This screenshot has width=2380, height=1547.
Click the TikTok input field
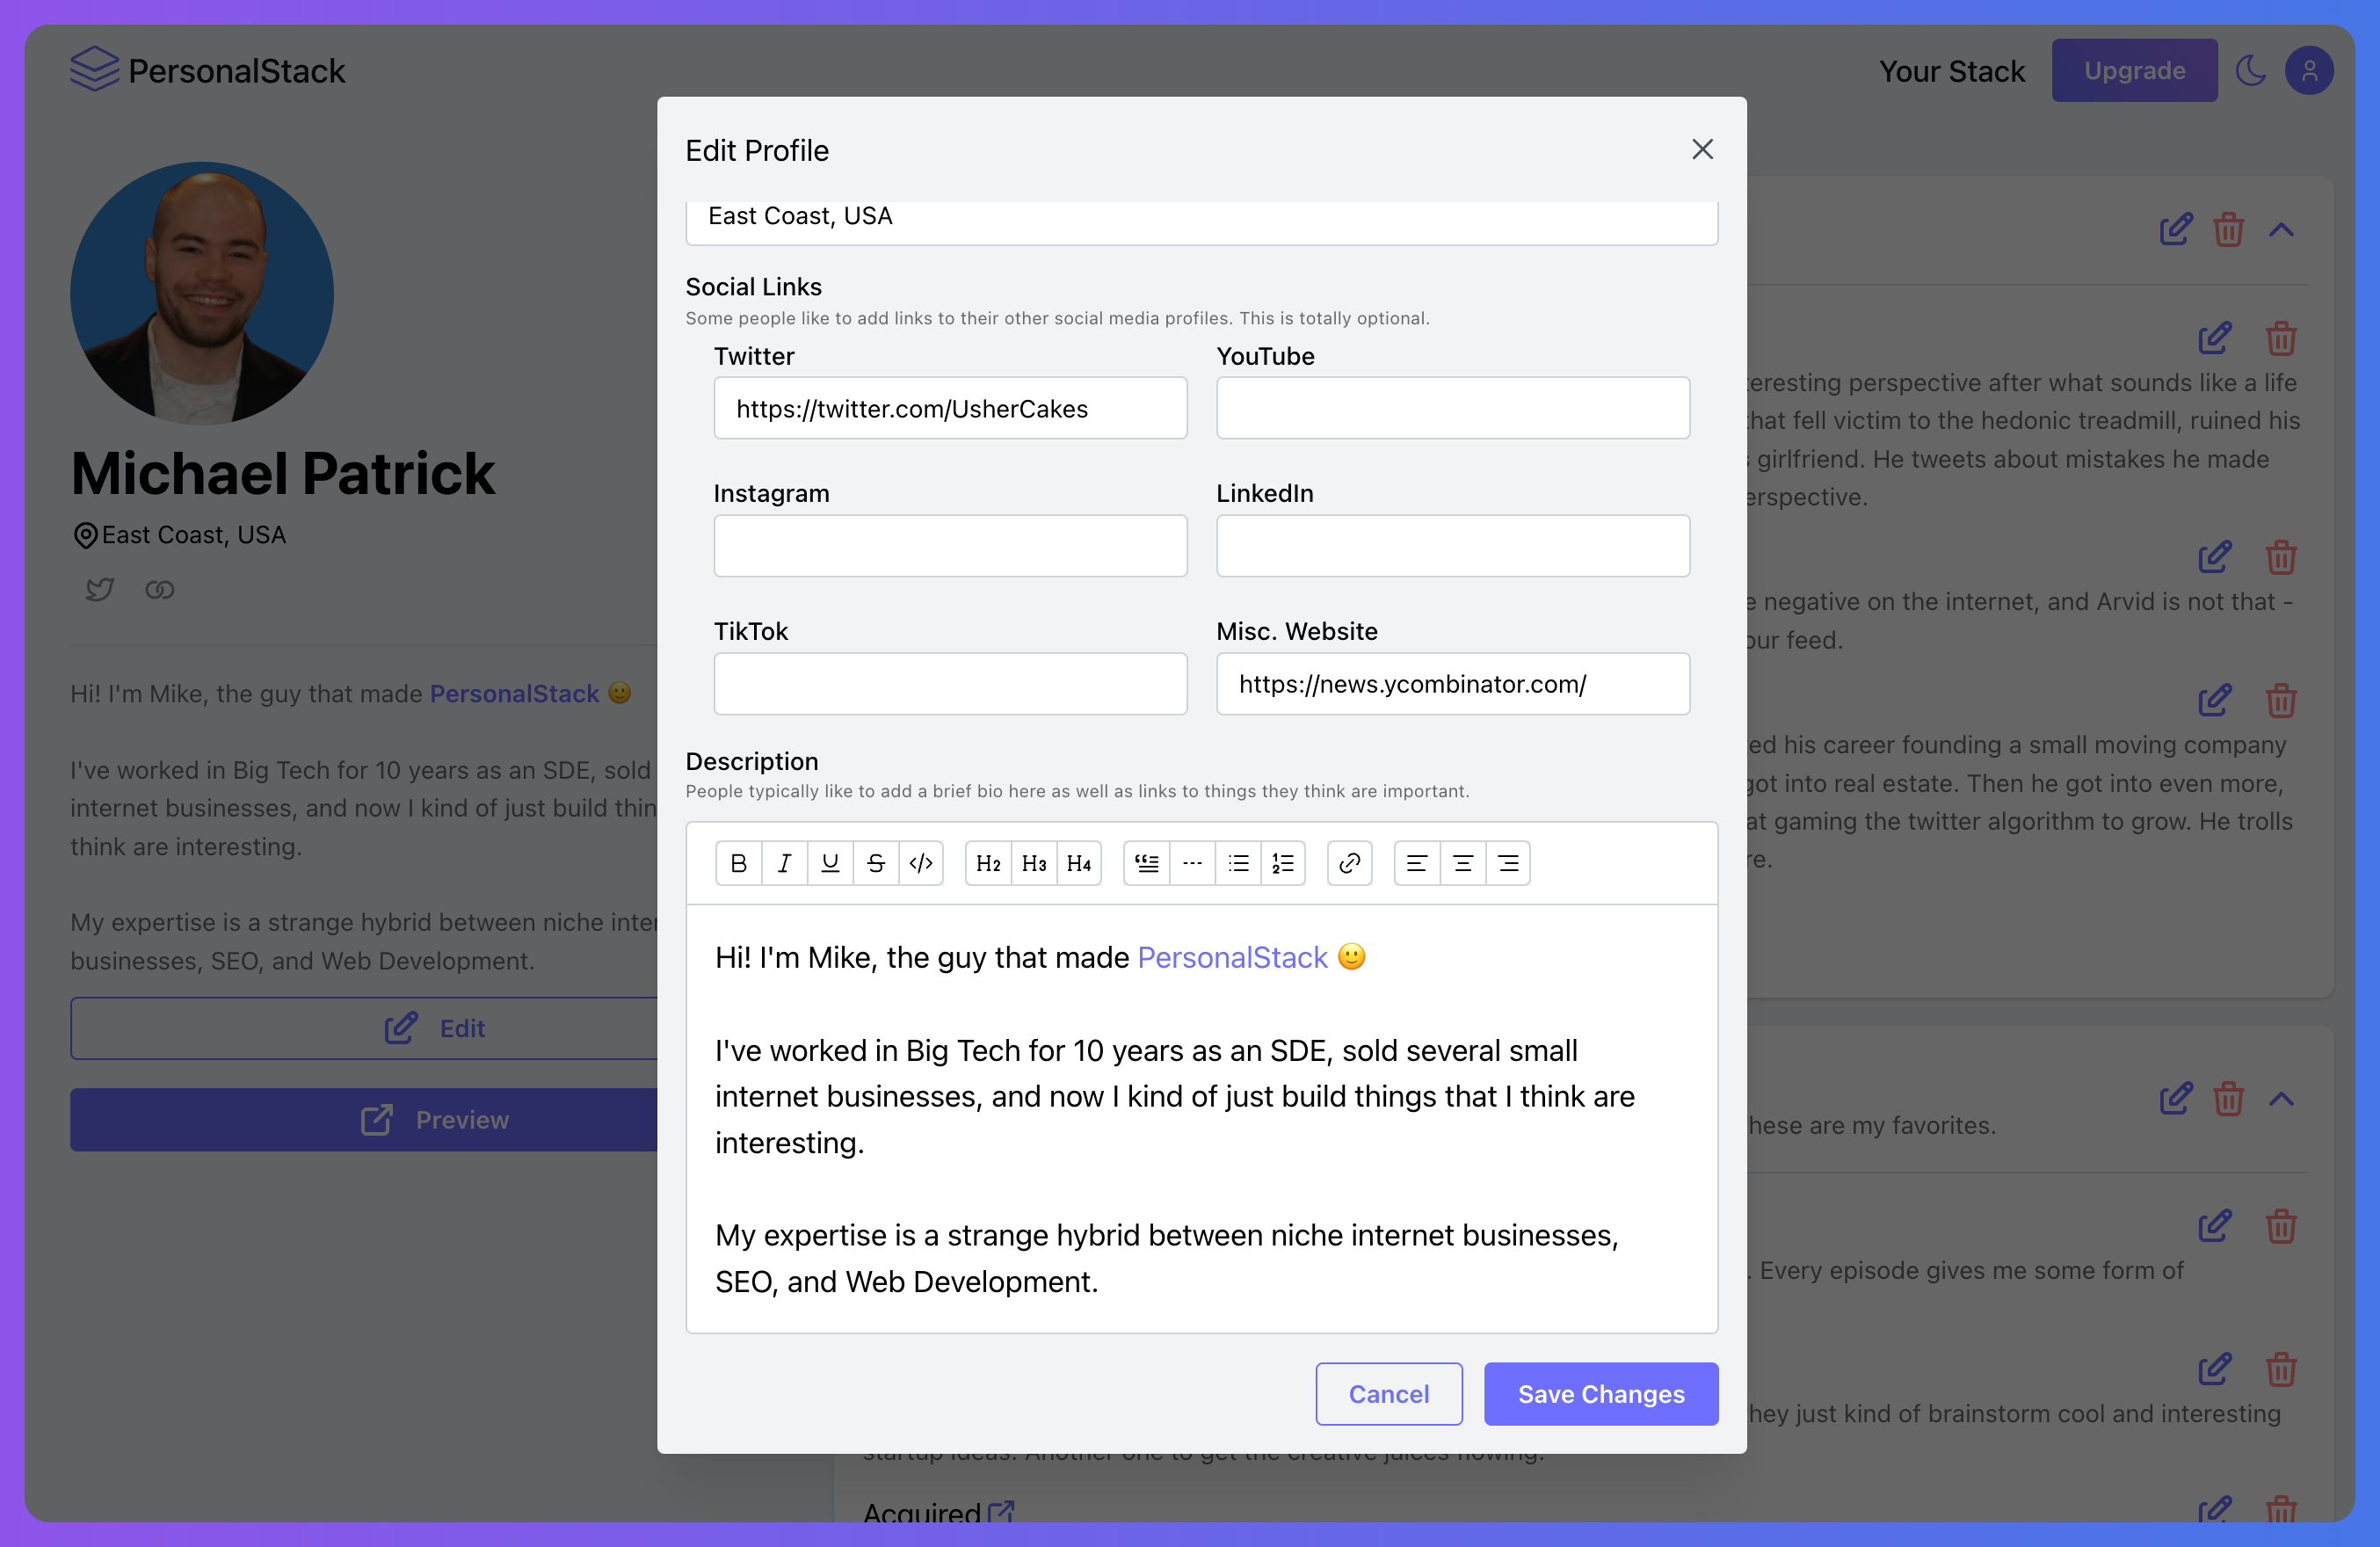point(950,684)
